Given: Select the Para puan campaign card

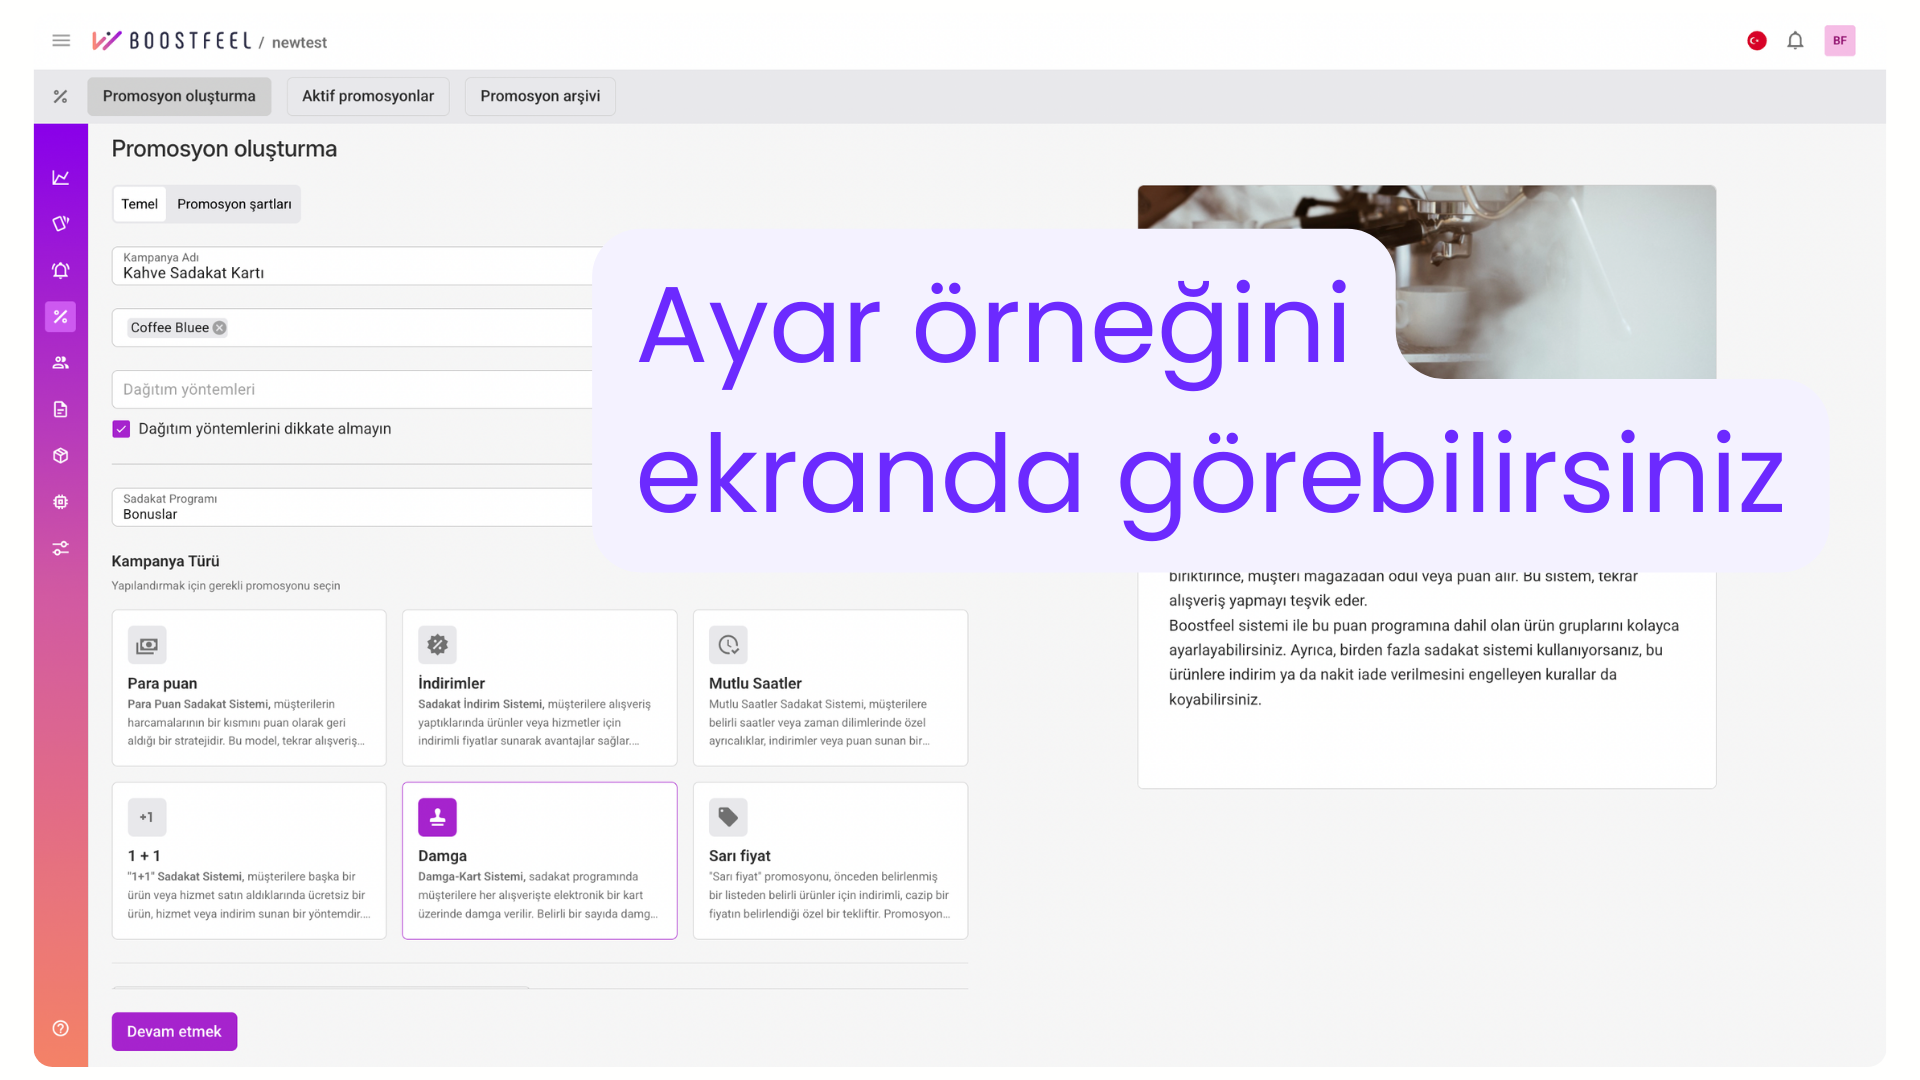Looking at the screenshot, I should point(249,688).
